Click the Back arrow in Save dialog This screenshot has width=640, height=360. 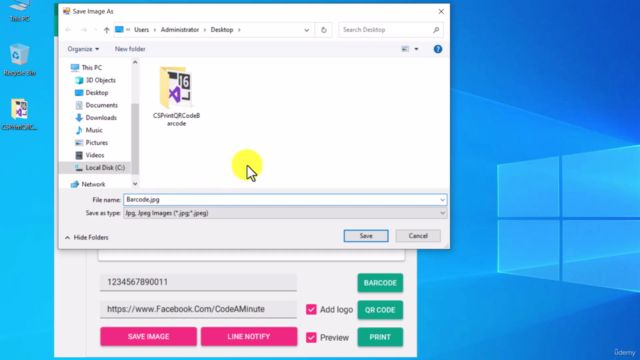(x=69, y=30)
